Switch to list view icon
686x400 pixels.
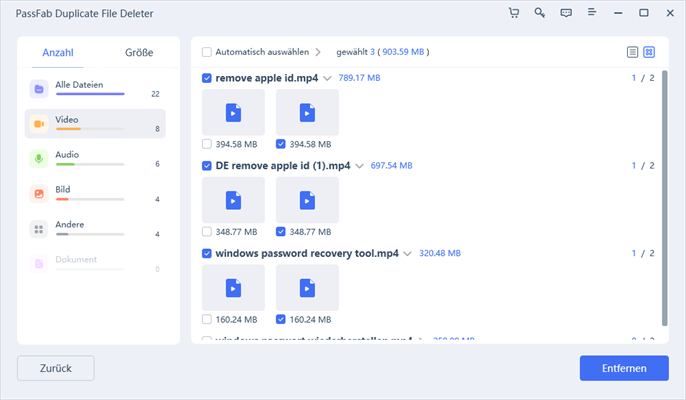point(632,51)
